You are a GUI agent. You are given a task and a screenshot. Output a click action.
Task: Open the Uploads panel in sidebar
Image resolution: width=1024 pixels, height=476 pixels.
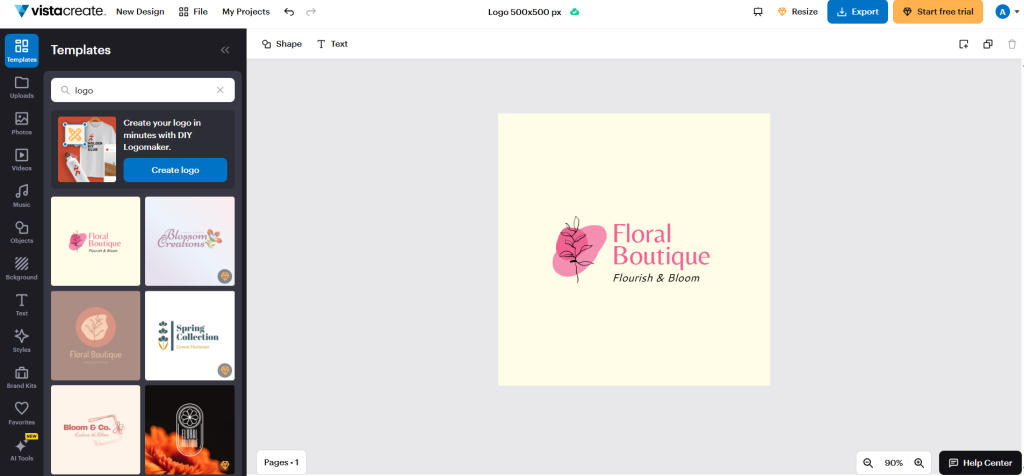[x=22, y=87]
